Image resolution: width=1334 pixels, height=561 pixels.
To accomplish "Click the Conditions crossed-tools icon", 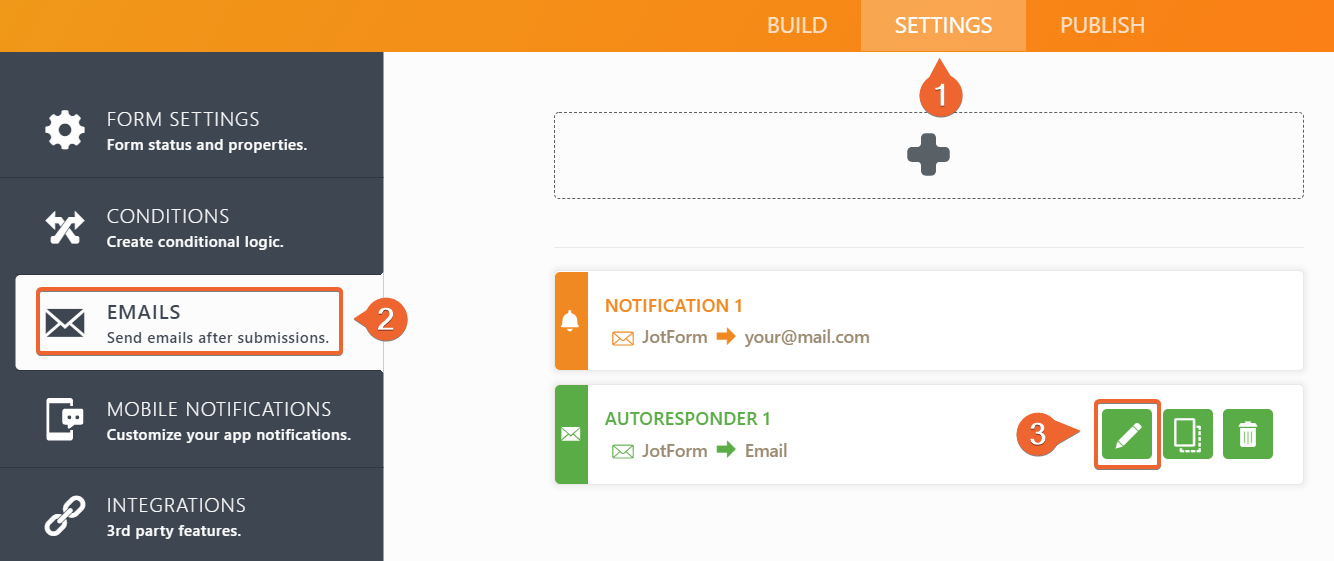I will [x=66, y=227].
